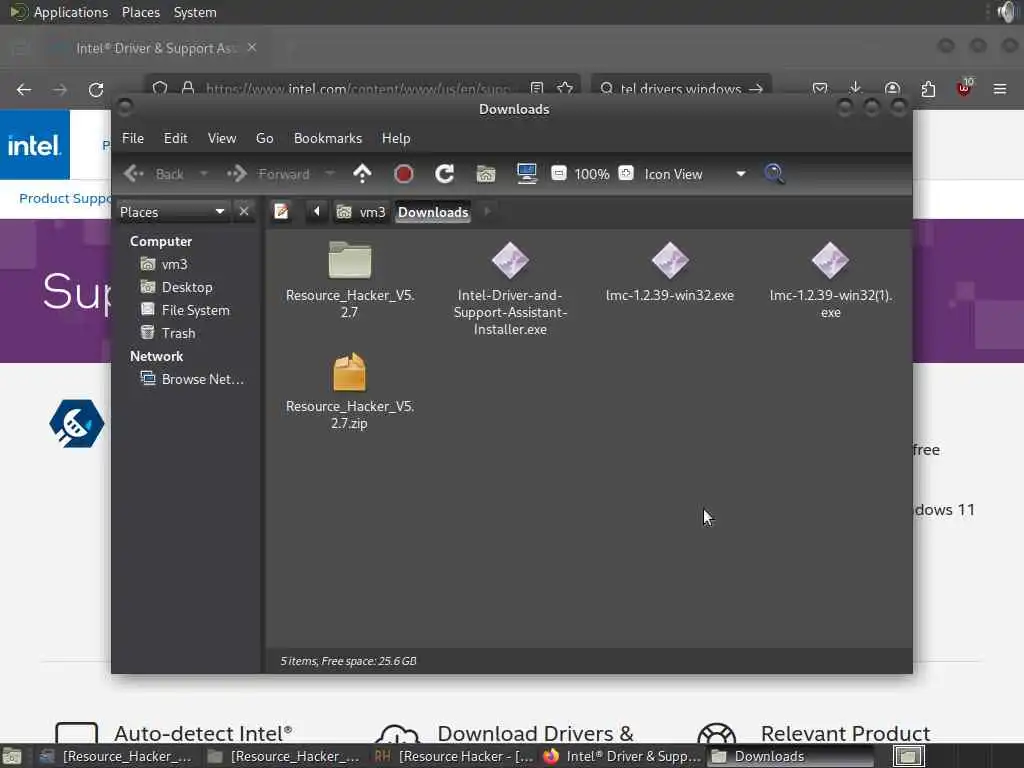Open the Home folder from the toolbar
The image size is (1024, 768).
485,174
